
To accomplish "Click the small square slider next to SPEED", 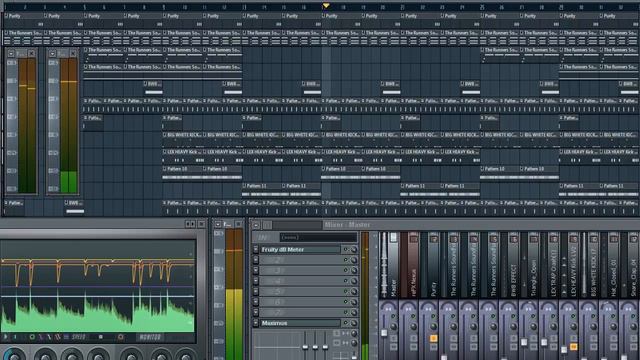I will (101, 337).
